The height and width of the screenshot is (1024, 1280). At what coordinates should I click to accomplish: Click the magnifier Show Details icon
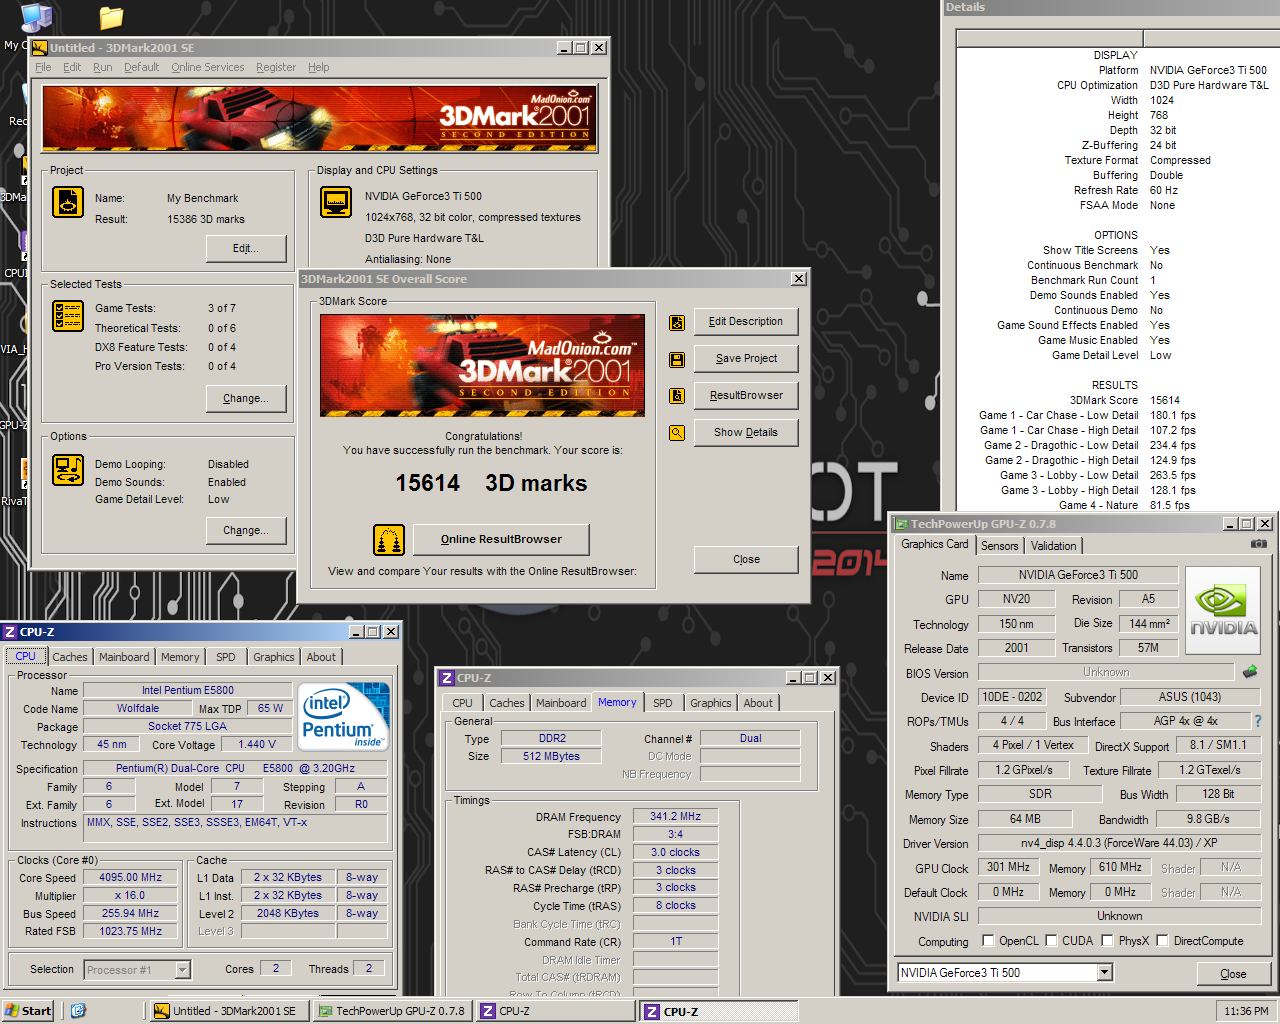click(677, 433)
